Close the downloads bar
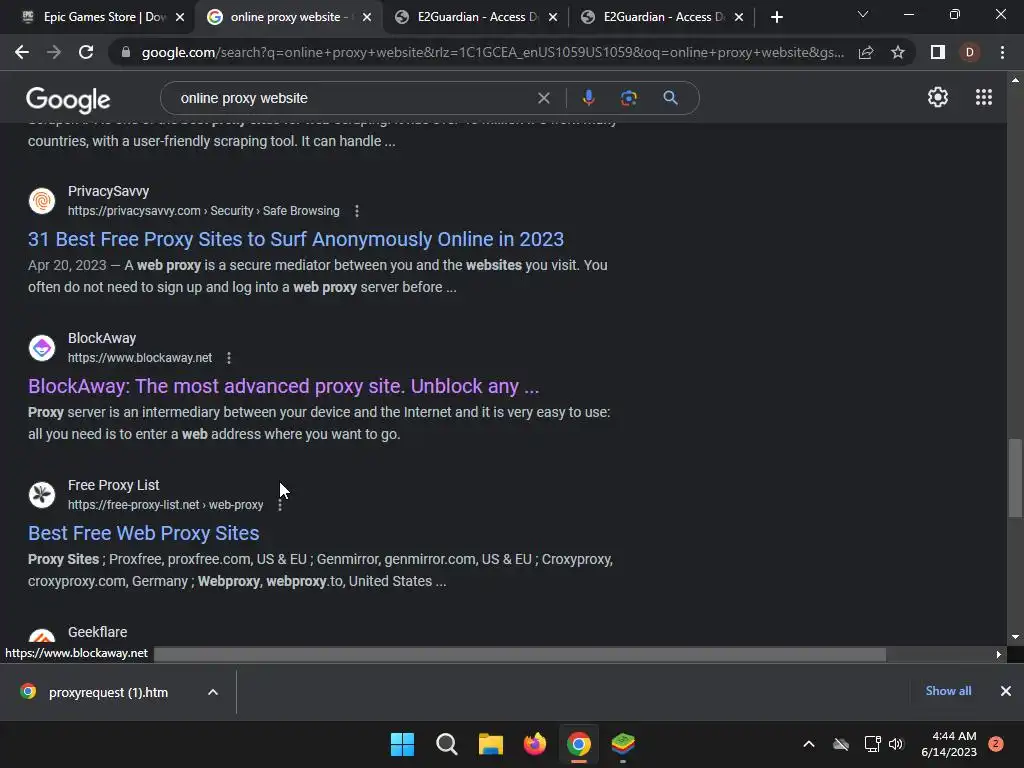Screen dimensions: 1024x768 (1006, 691)
